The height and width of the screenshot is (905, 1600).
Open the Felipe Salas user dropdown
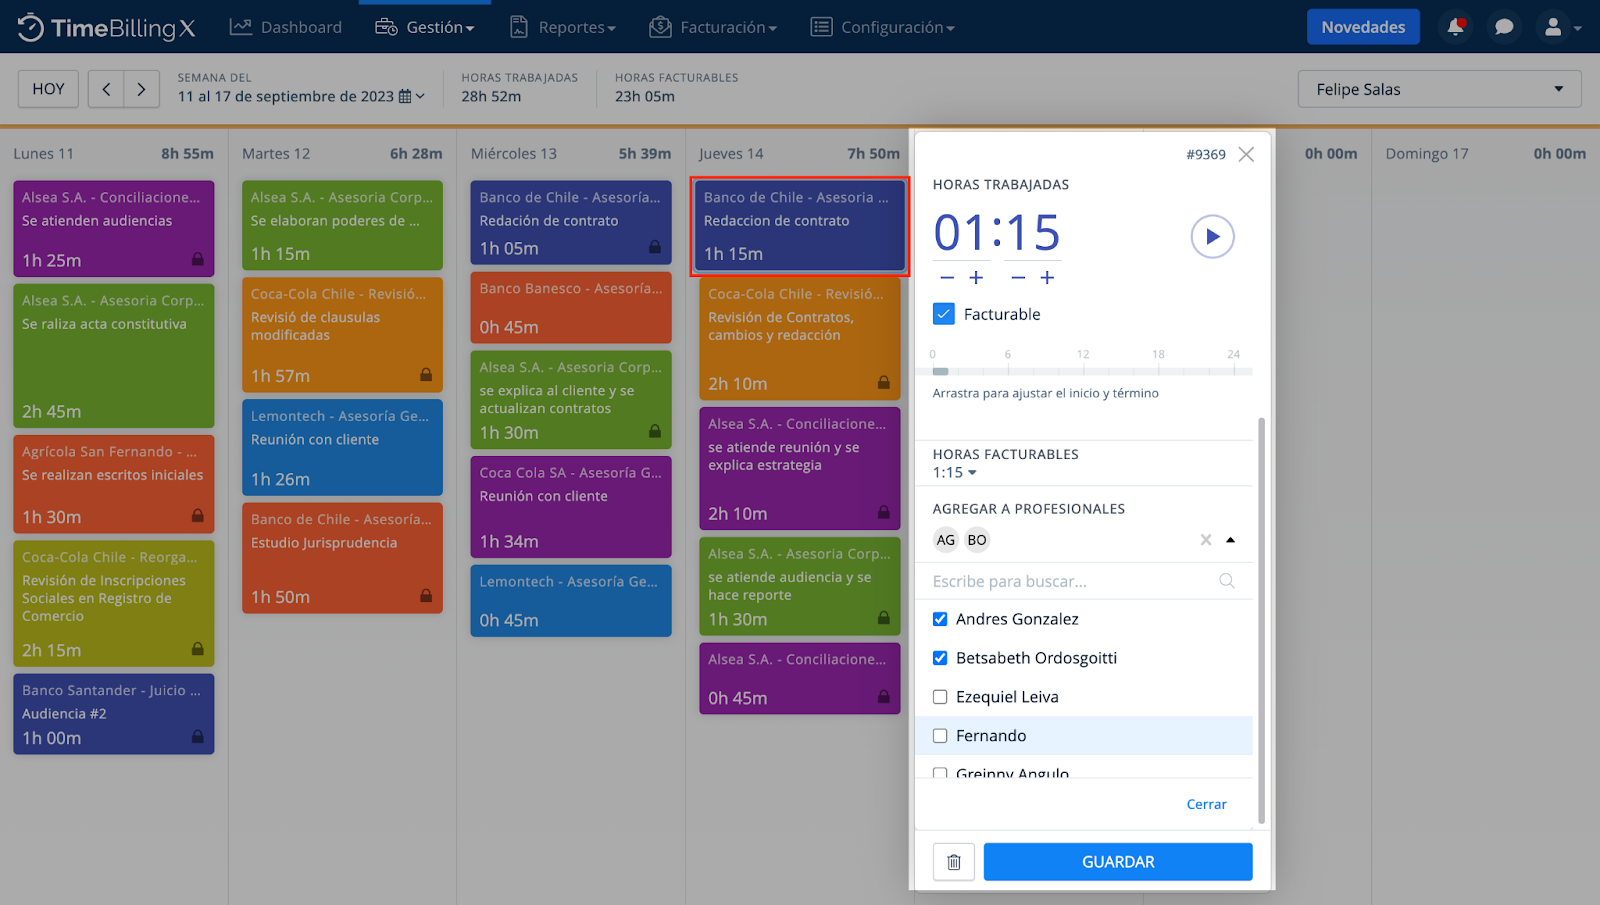click(x=1440, y=89)
